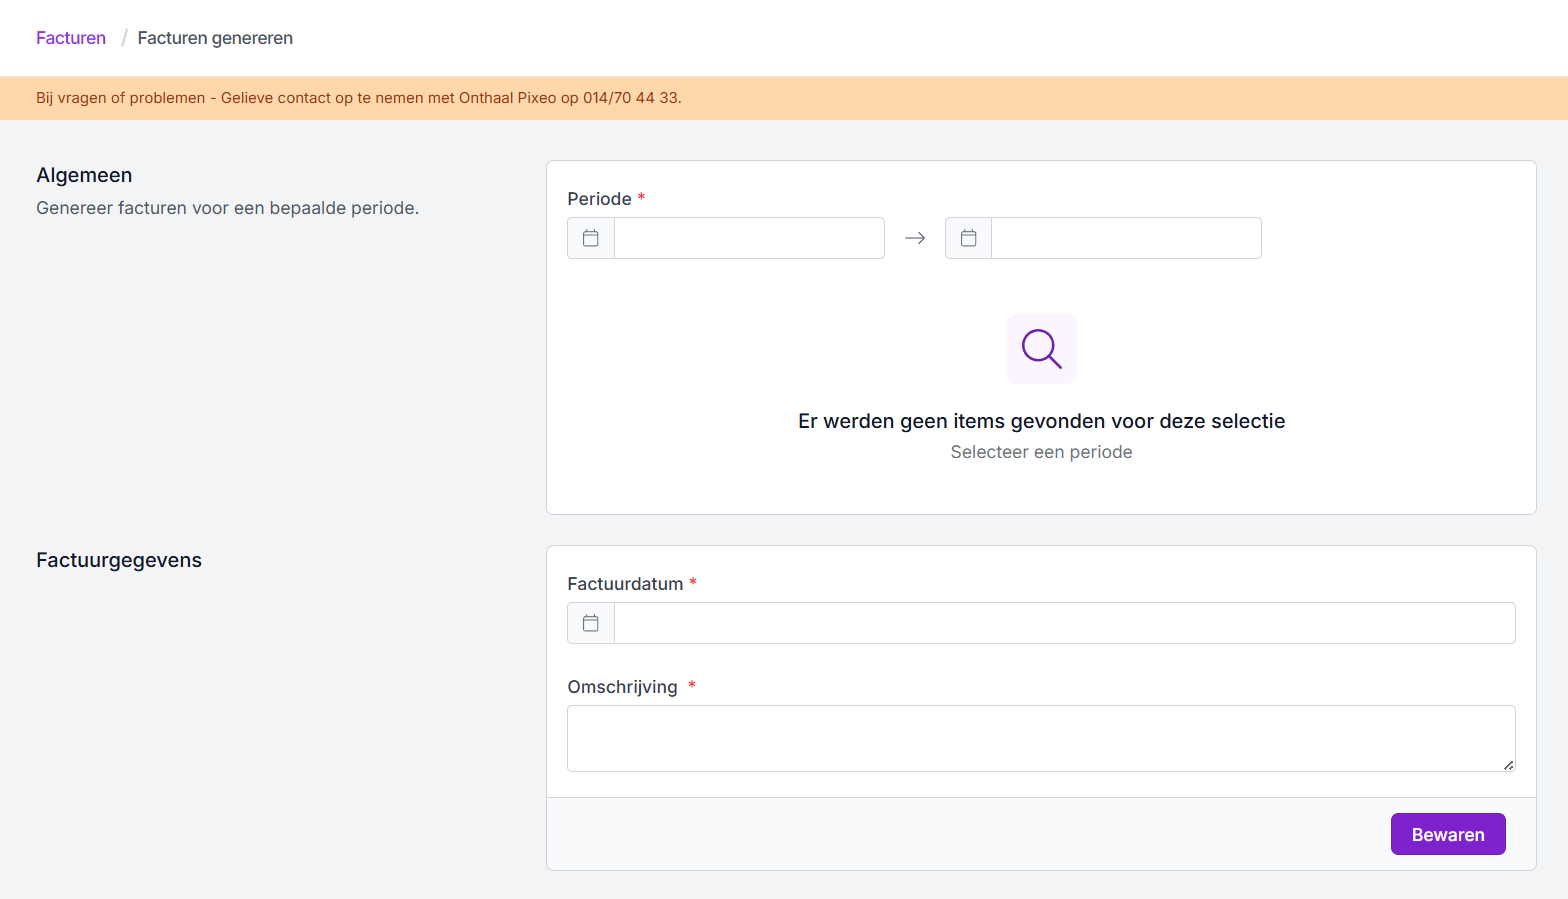Focus the period start date input
This screenshot has width=1568, height=899.
click(749, 238)
